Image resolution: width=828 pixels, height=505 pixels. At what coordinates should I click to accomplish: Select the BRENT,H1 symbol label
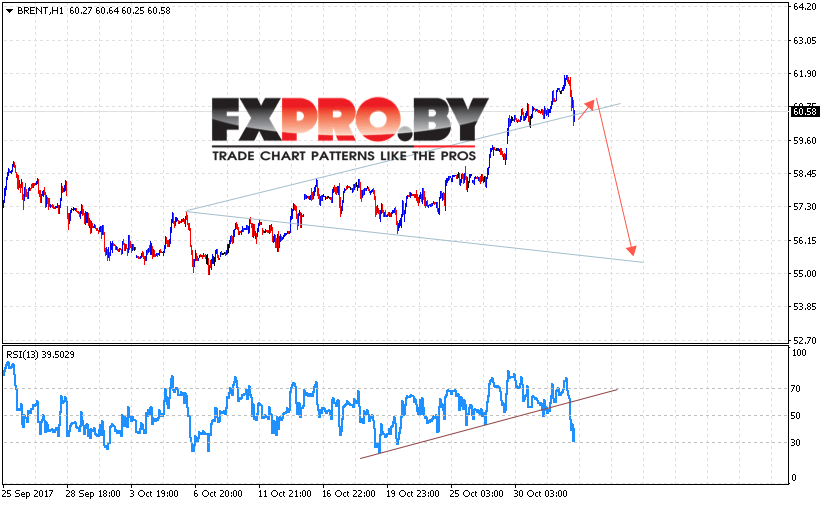click(40, 11)
